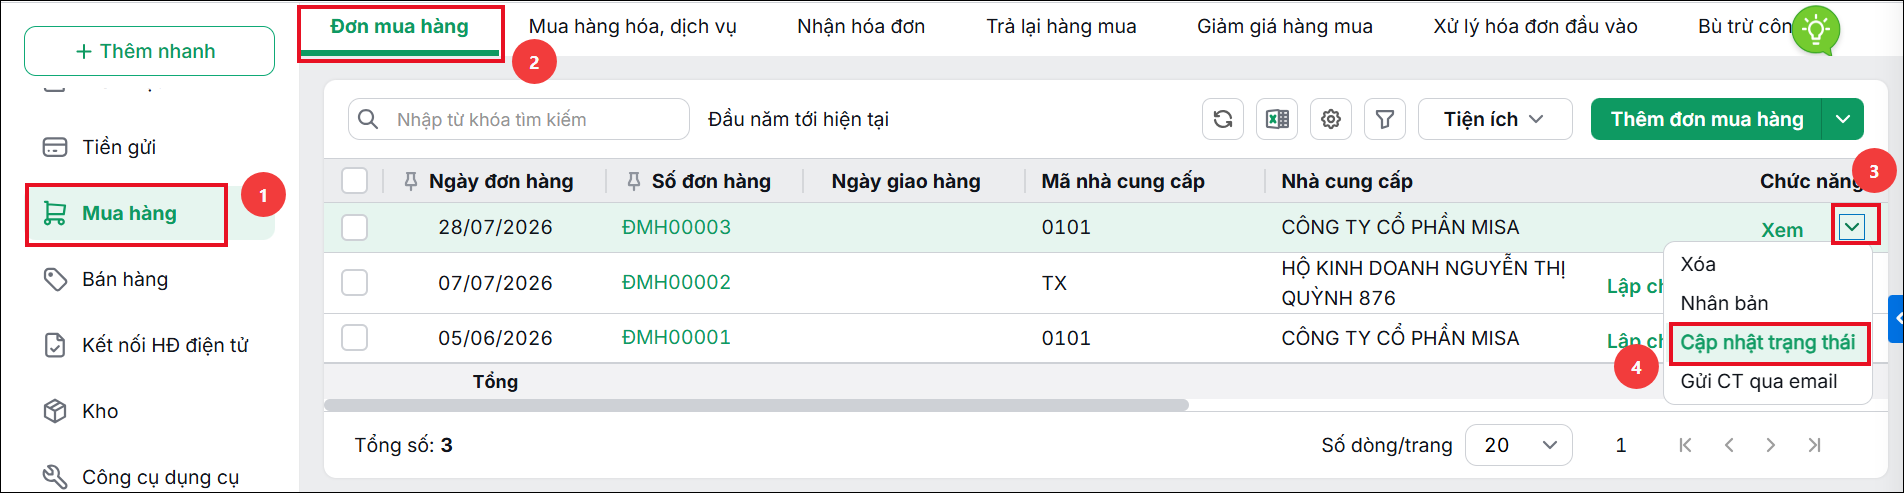Image resolution: width=1904 pixels, height=493 pixels.
Task: Switch to Nhận hóa đơn tab
Action: coord(861,27)
